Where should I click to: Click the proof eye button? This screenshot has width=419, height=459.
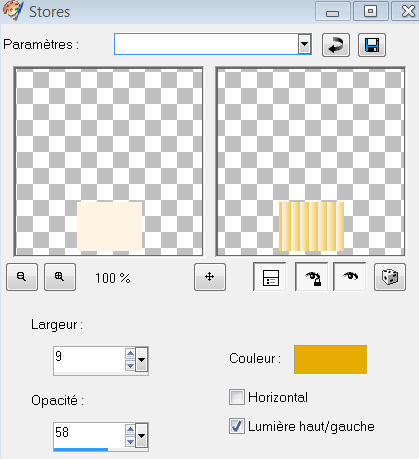(350, 277)
